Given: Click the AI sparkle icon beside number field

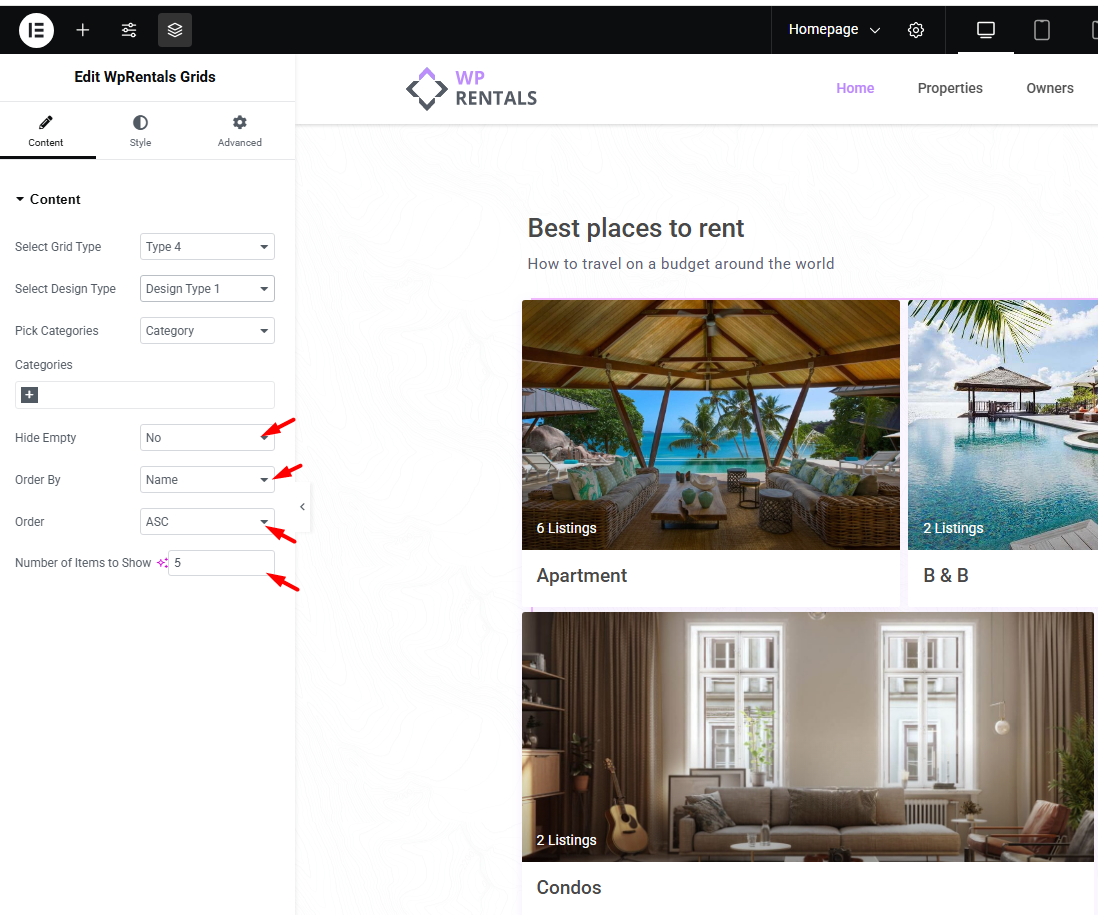Looking at the screenshot, I should (x=161, y=563).
